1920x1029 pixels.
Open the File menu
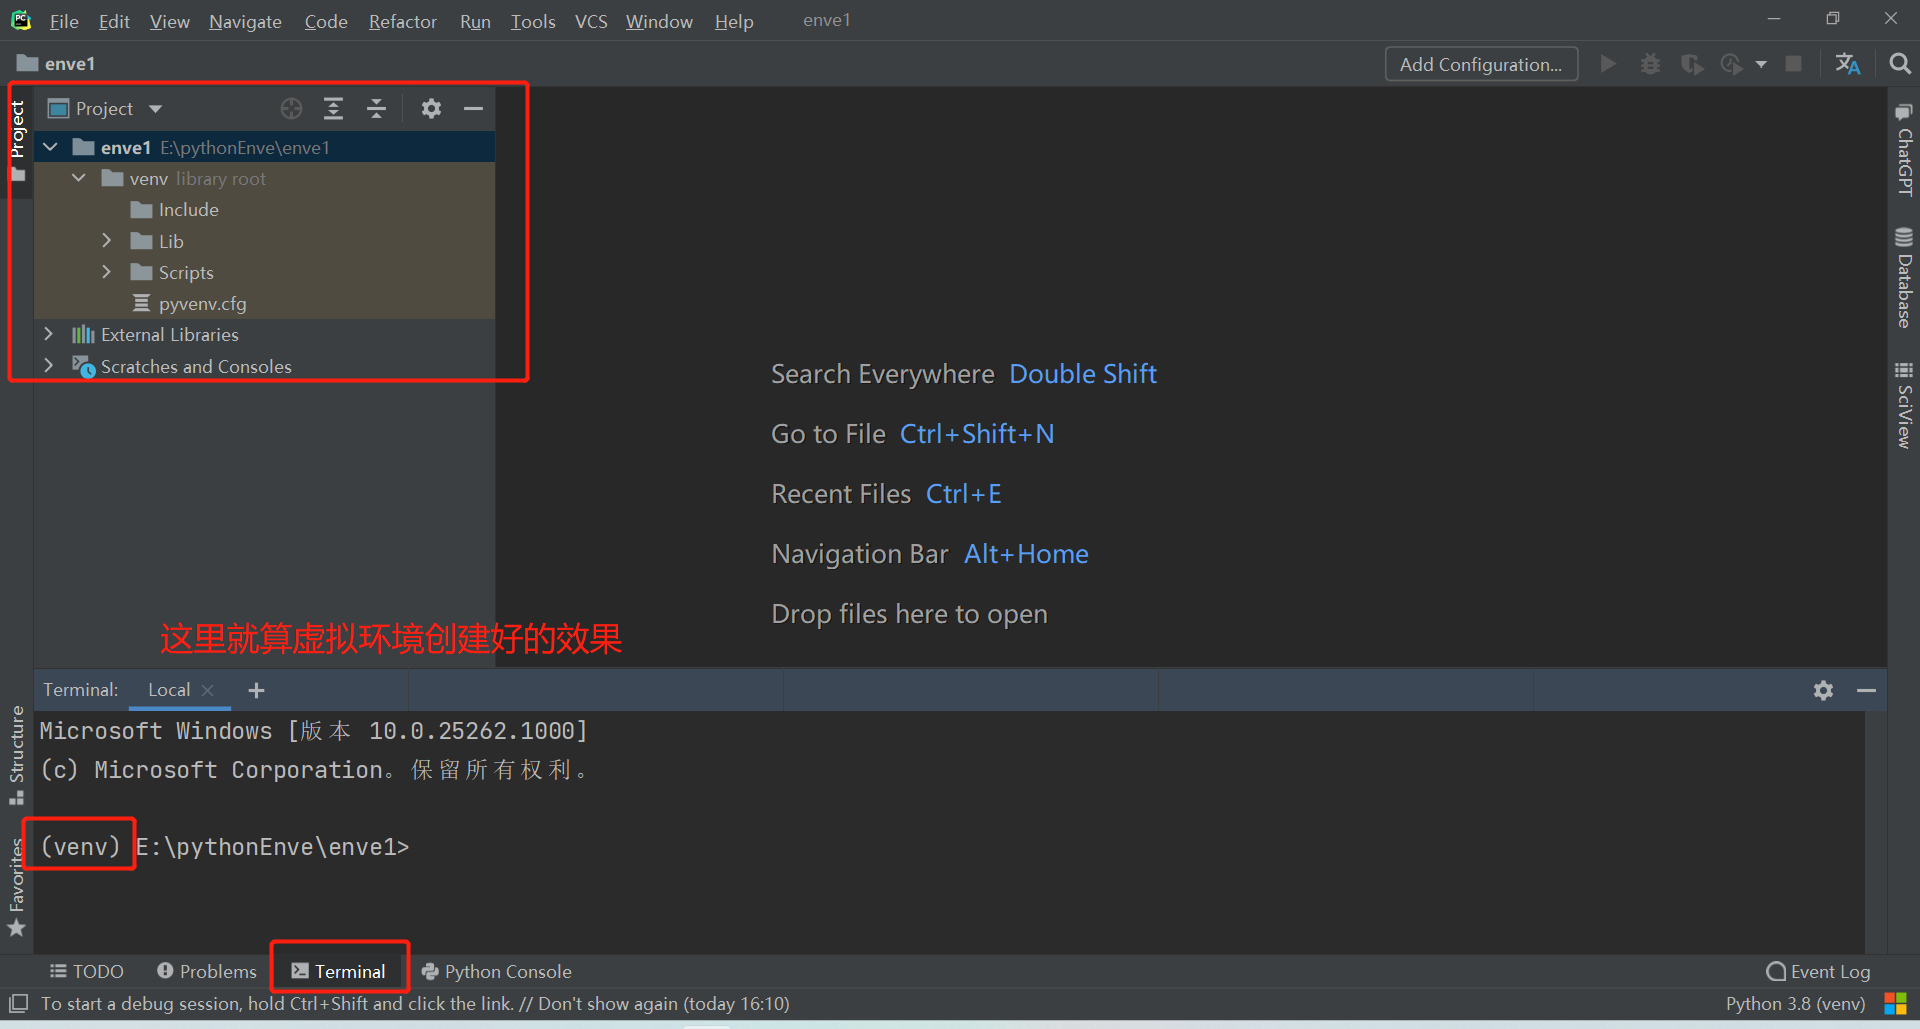click(x=64, y=21)
